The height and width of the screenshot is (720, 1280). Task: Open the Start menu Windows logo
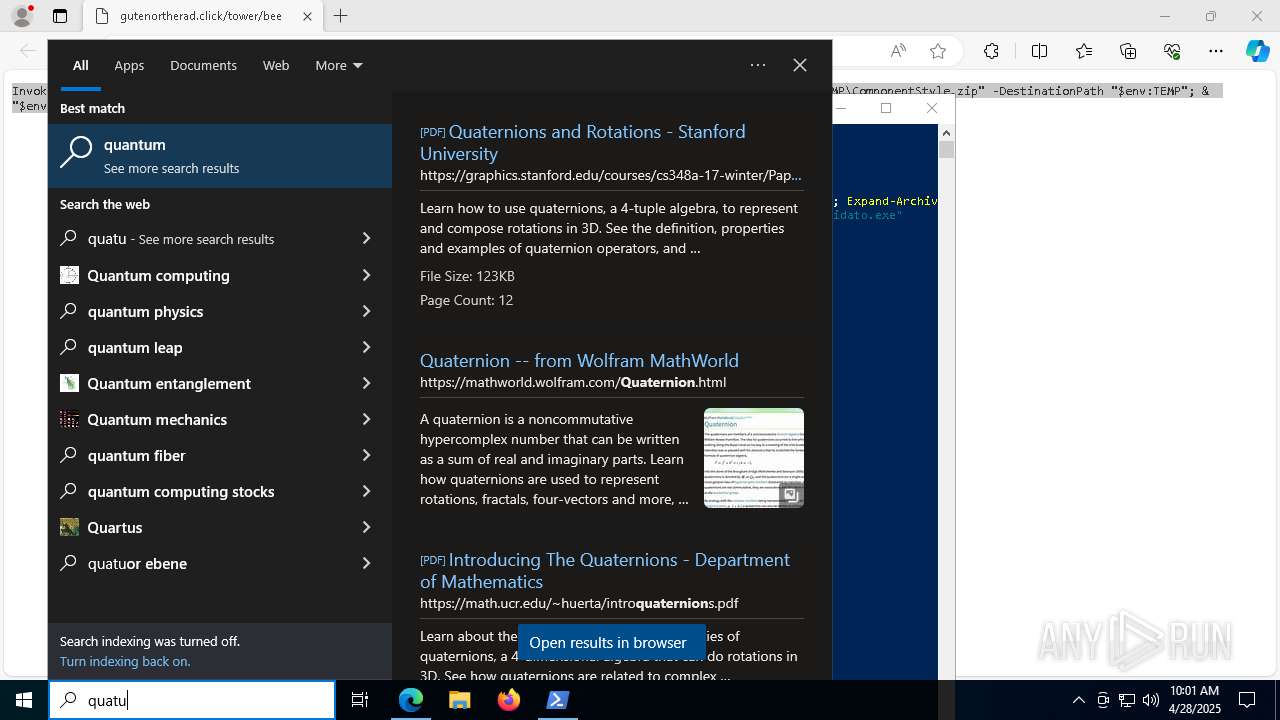coord(24,700)
